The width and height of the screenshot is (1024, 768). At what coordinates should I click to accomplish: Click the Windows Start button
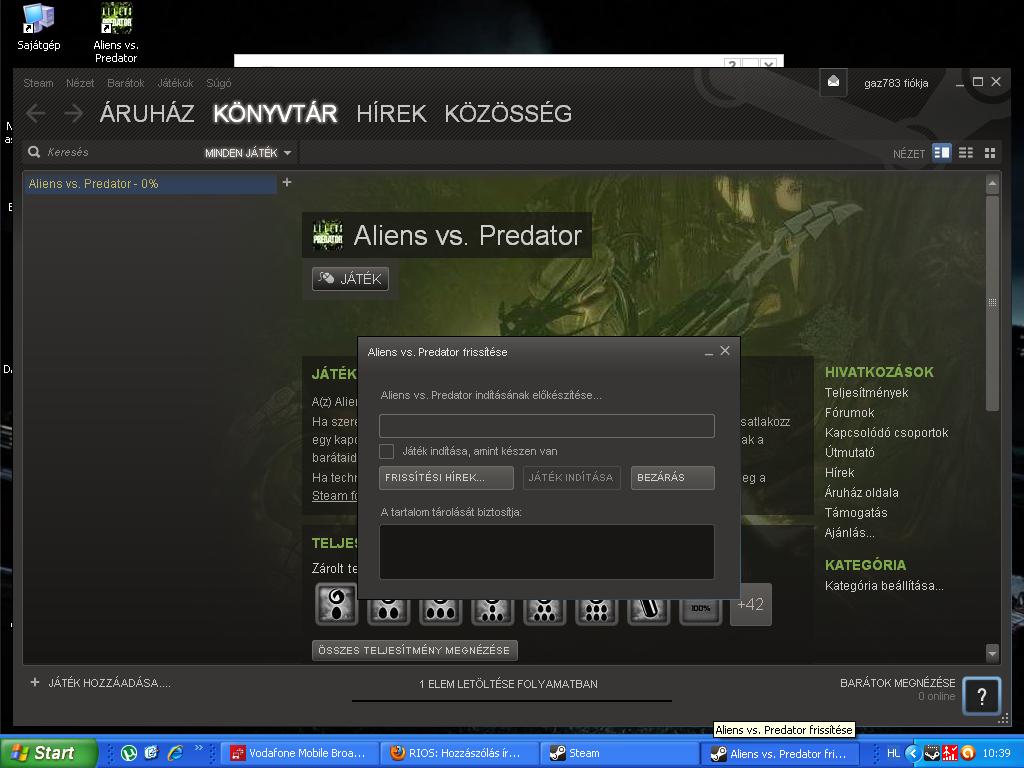pos(49,753)
